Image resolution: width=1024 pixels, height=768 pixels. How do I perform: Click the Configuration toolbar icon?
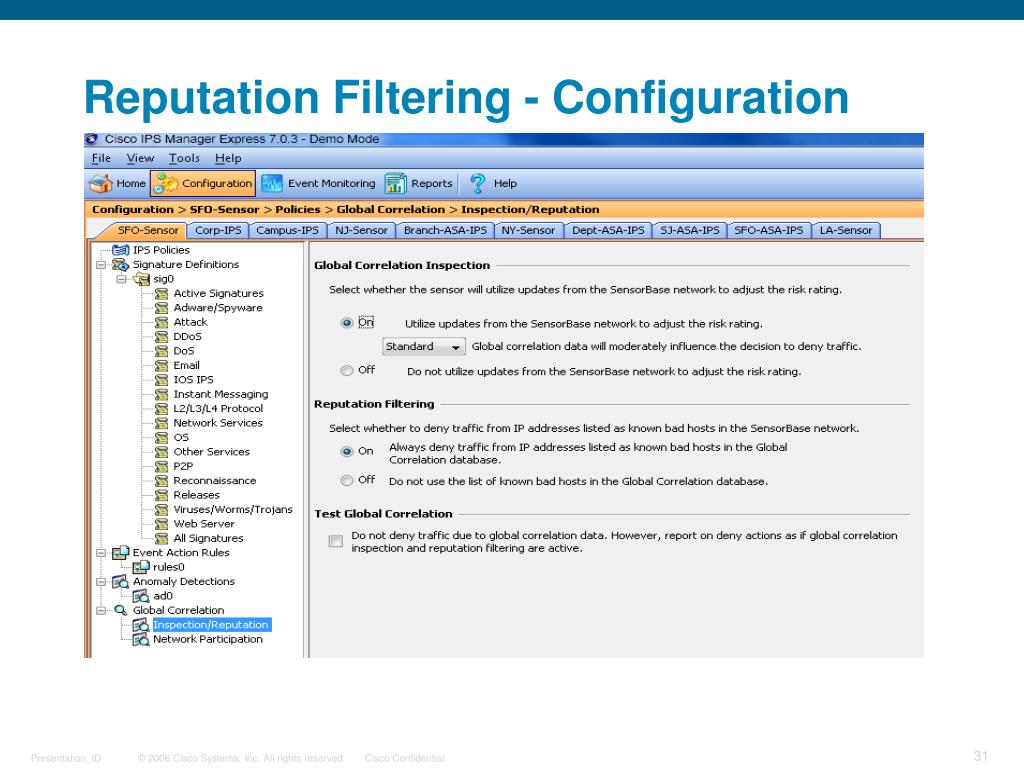point(165,184)
